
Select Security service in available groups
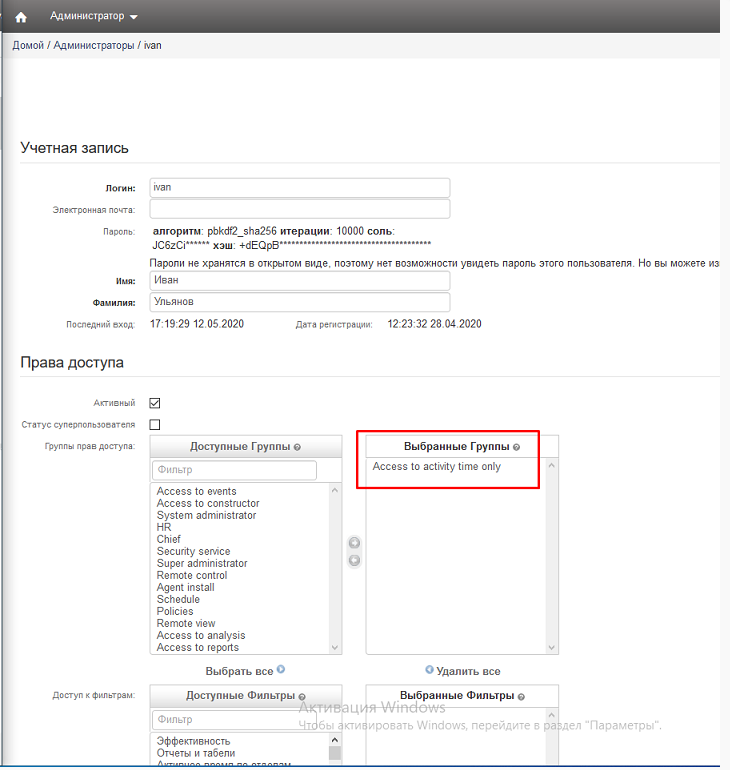(193, 551)
